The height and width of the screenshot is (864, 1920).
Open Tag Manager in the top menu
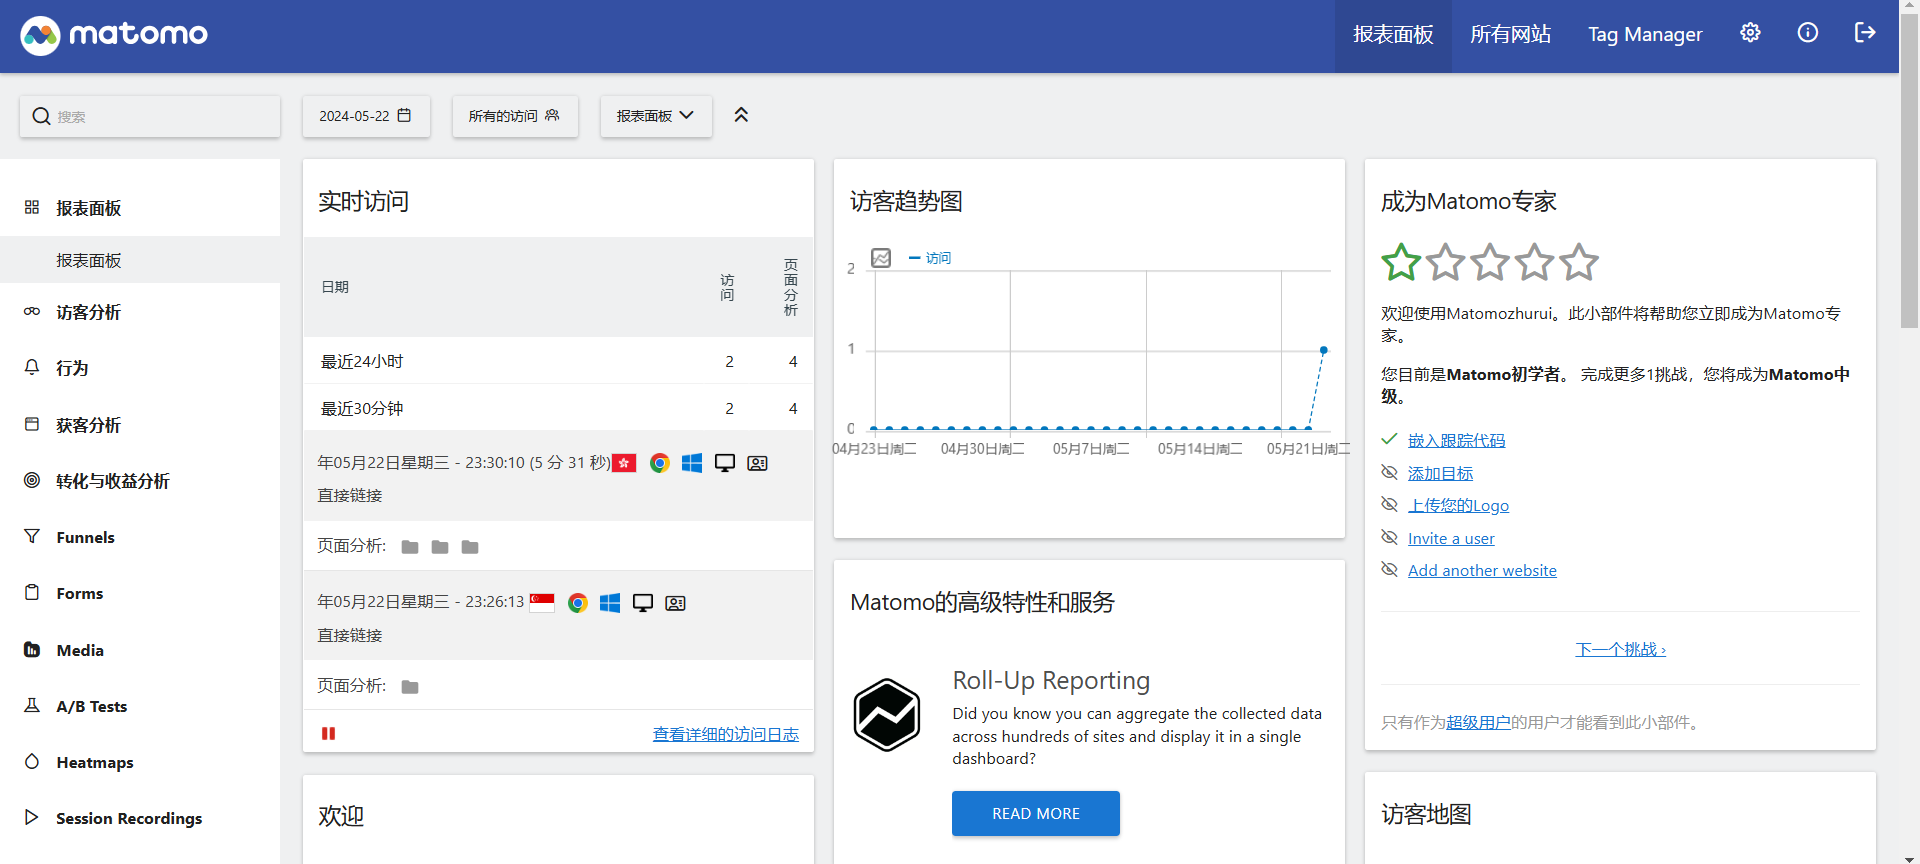[x=1645, y=35]
